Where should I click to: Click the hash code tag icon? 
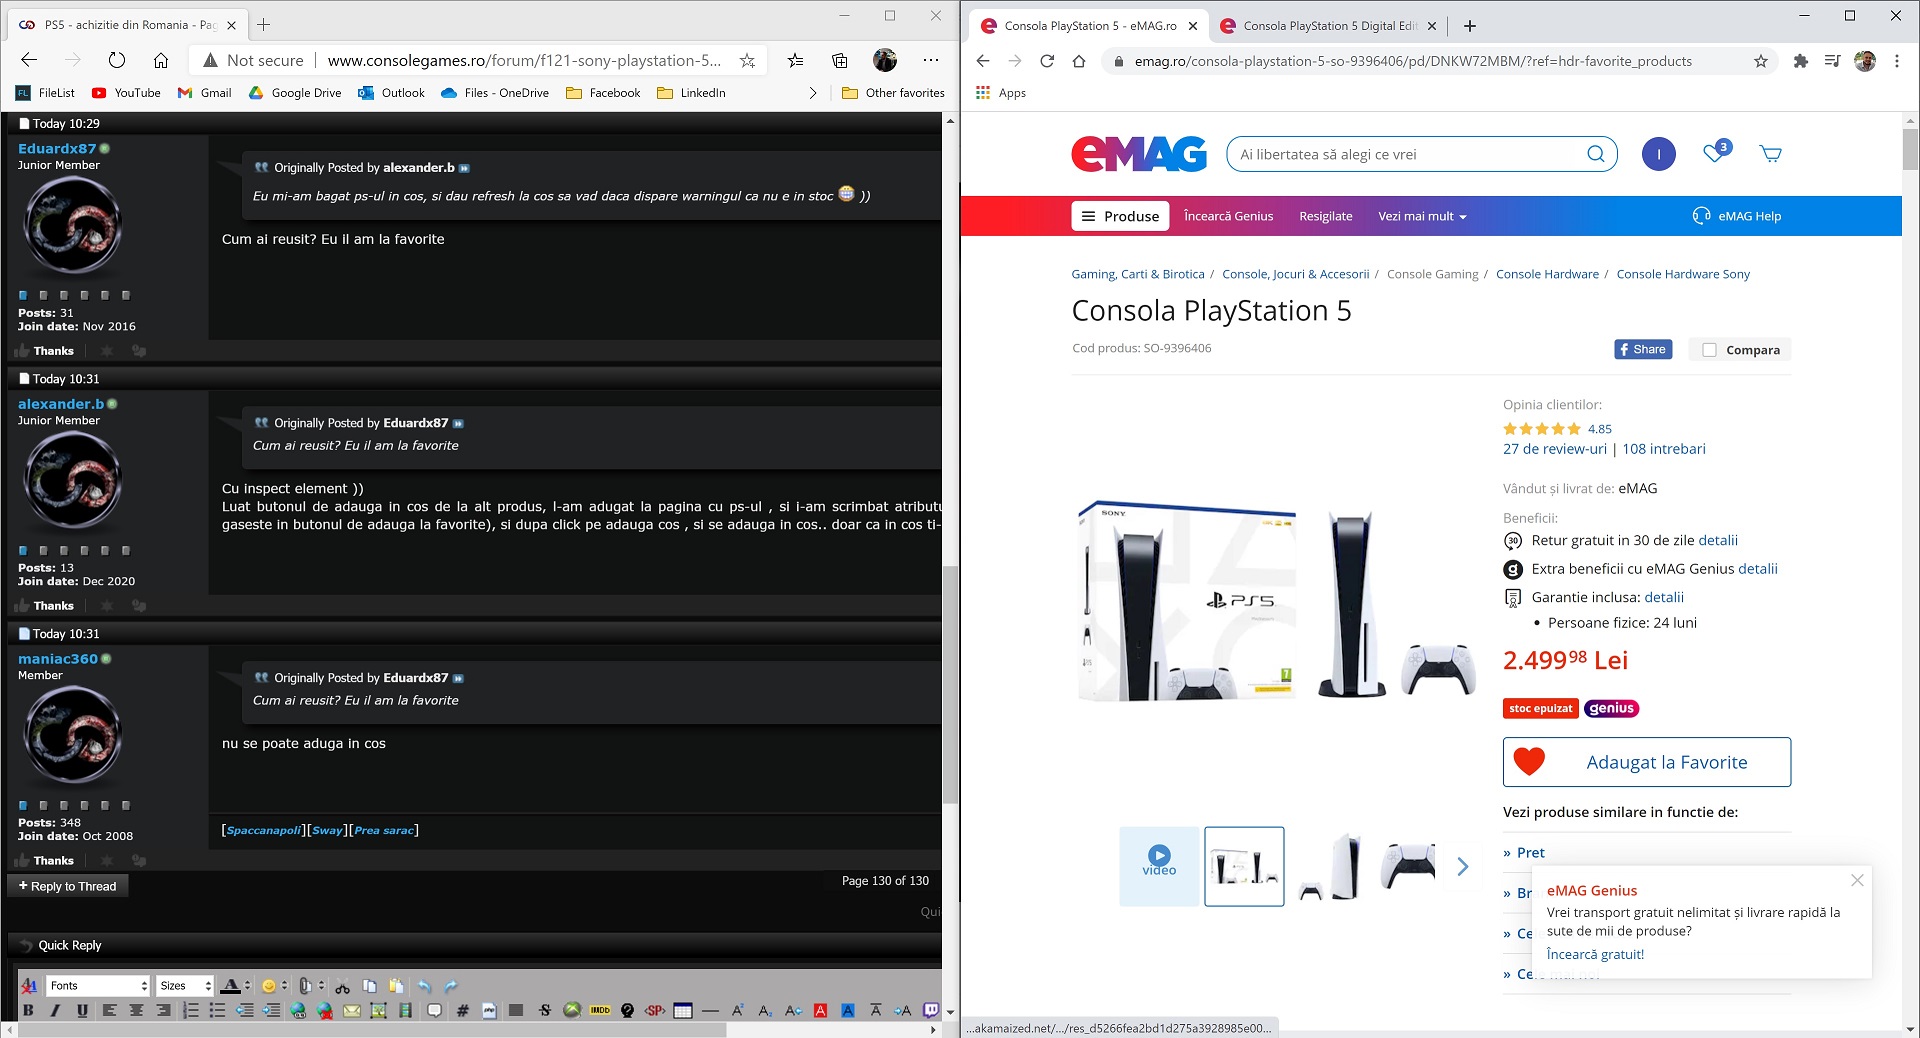[462, 1011]
